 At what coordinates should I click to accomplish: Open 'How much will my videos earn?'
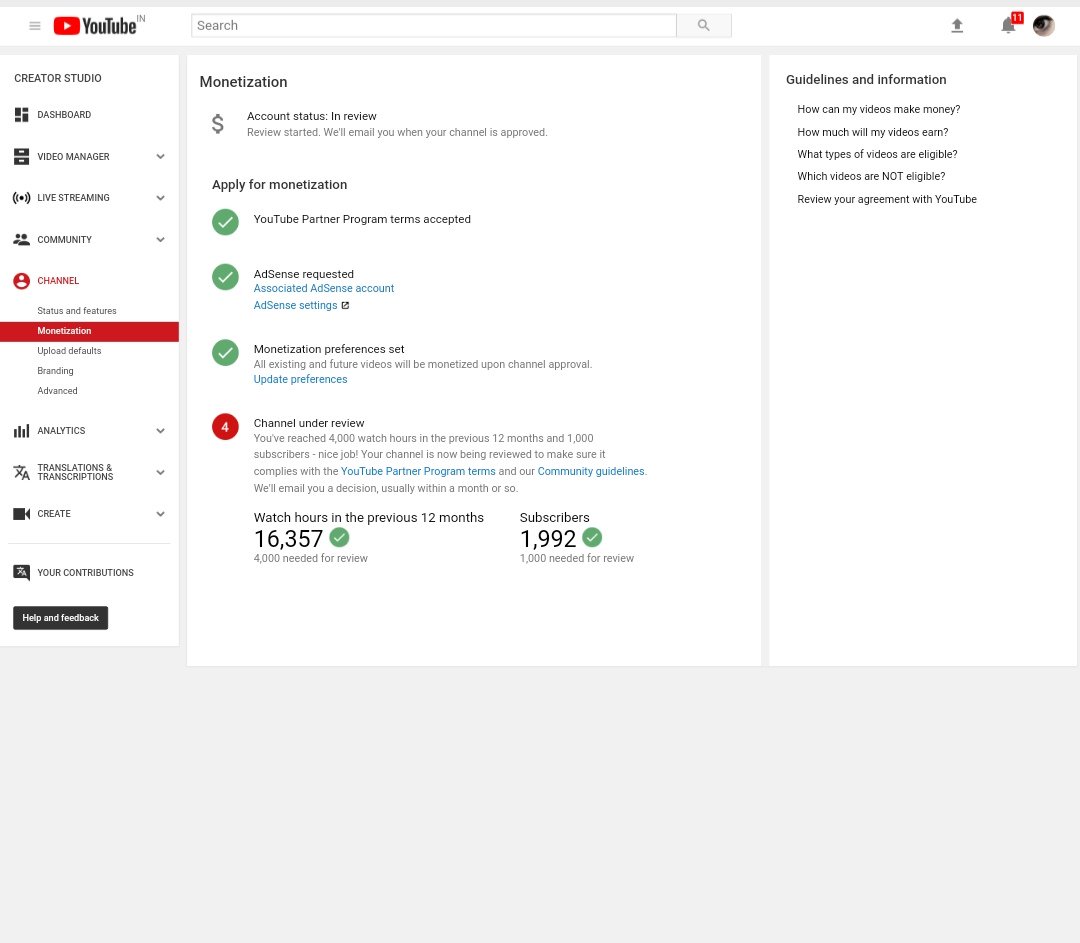(x=873, y=132)
